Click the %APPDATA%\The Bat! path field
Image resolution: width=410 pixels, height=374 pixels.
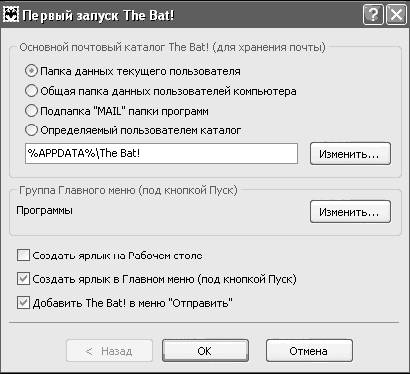pyautogui.click(x=161, y=154)
